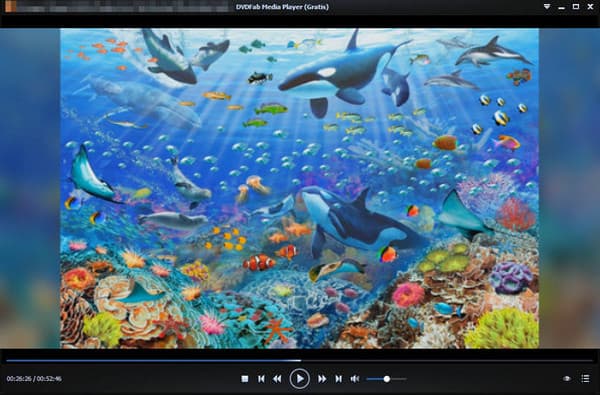Skip to the next chapter
The height and width of the screenshot is (395, 600).
pyautogui.click(x=339, y=379)
